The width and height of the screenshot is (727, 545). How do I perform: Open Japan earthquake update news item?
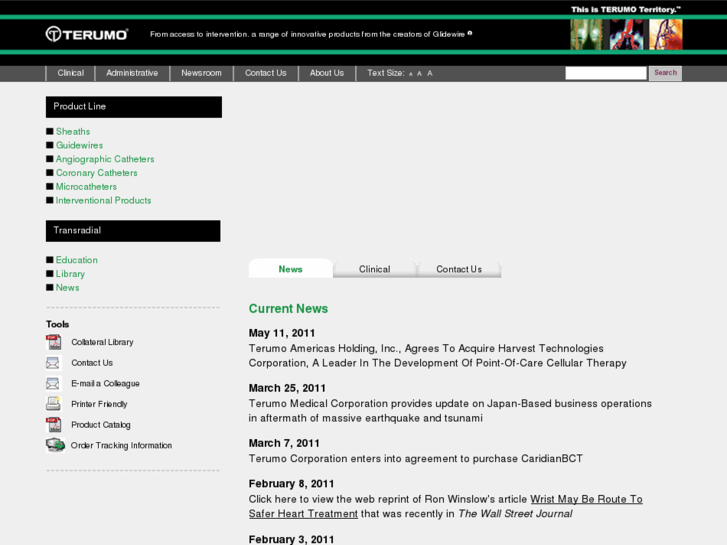coord(450,411)
